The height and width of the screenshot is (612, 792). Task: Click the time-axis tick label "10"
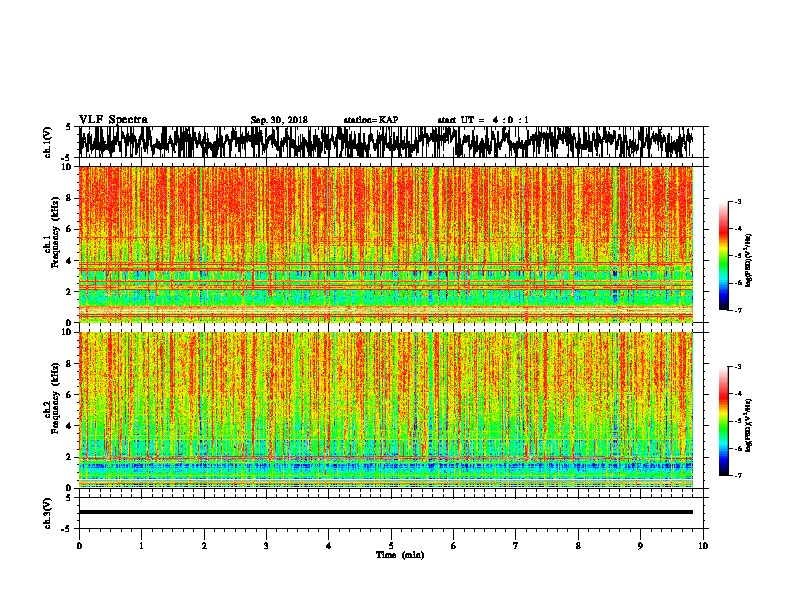click(703, 546)
